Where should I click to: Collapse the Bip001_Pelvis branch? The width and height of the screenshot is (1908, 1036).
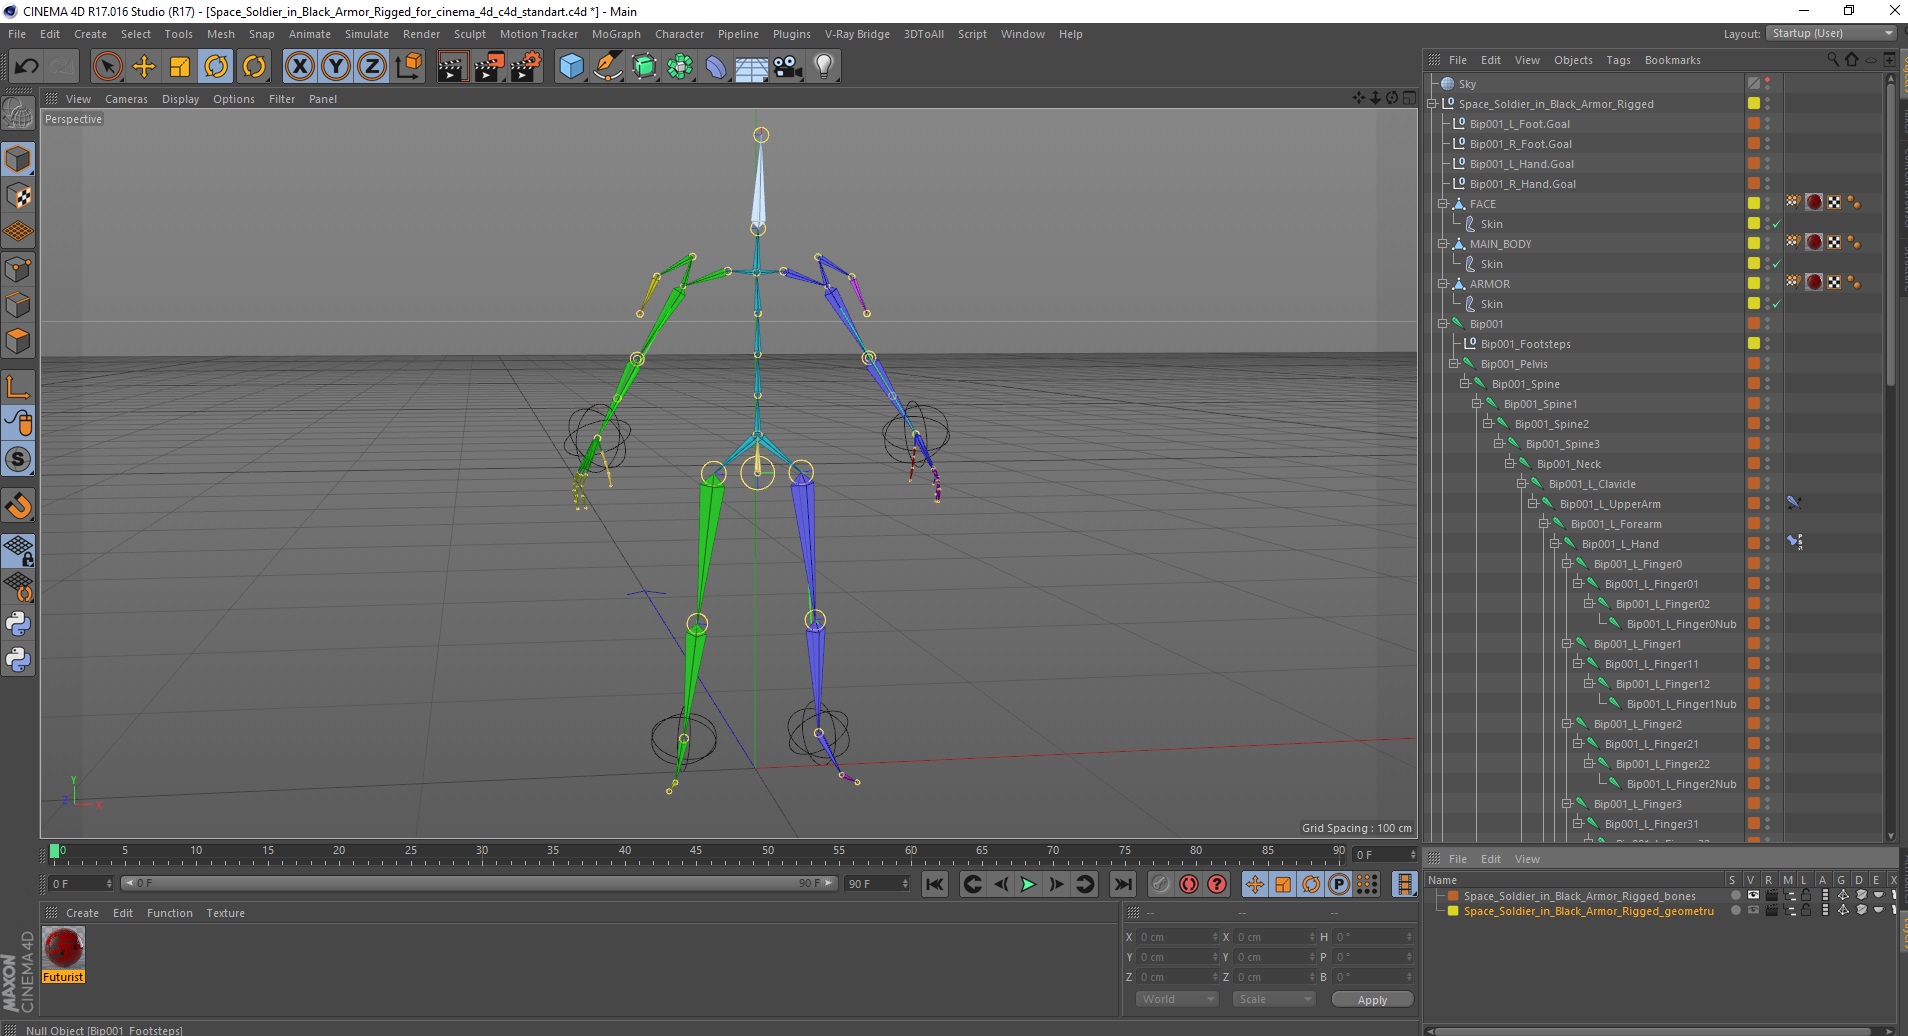click(1454, 364)
